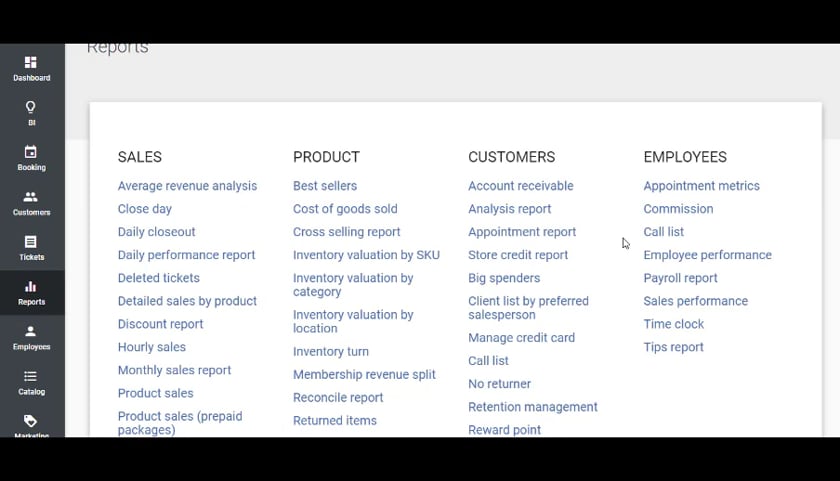
Task: Open the Booking calendar icon
Action: 31,152
